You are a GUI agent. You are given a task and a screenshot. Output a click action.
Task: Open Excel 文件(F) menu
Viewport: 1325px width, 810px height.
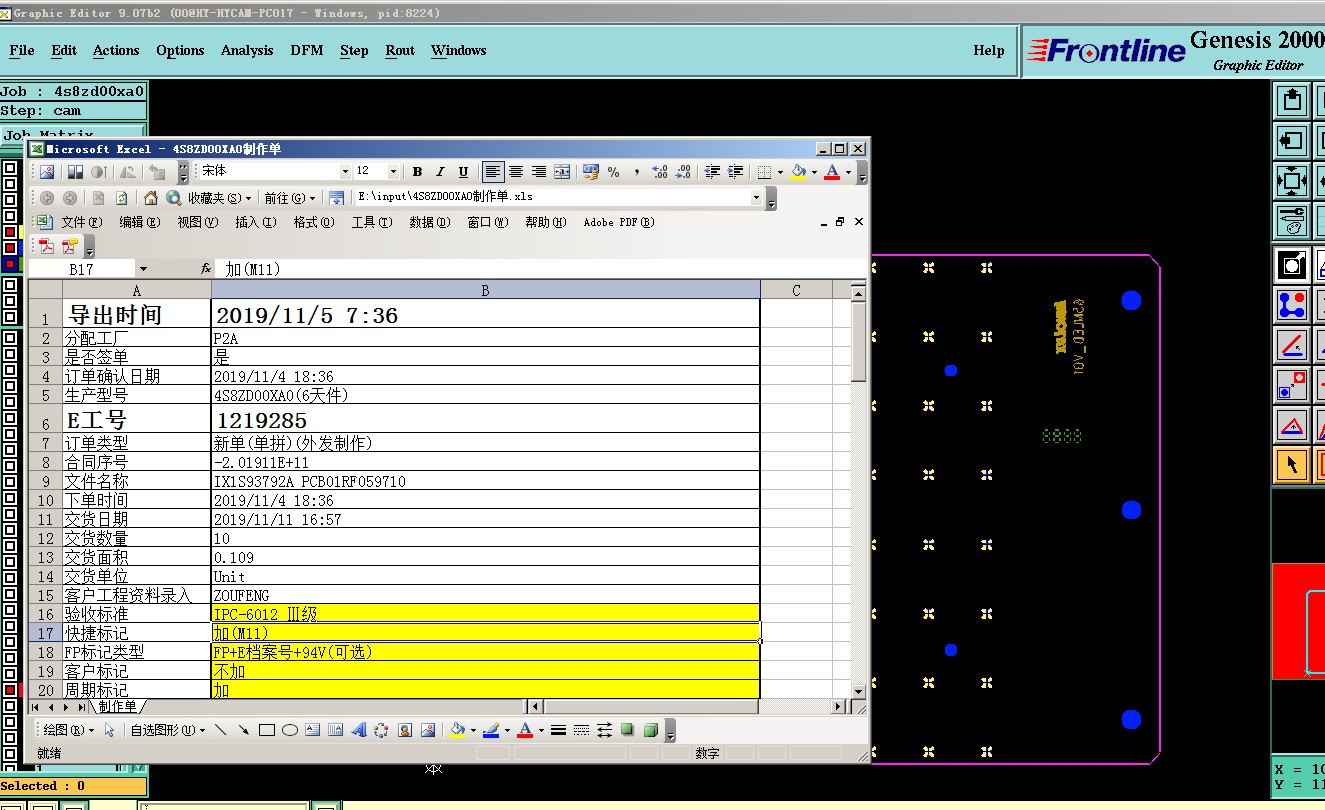(82, 222)
